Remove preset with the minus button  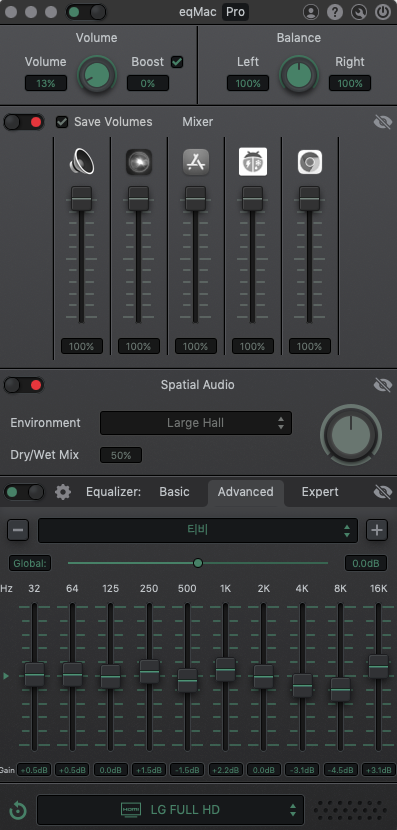[18, 530]
